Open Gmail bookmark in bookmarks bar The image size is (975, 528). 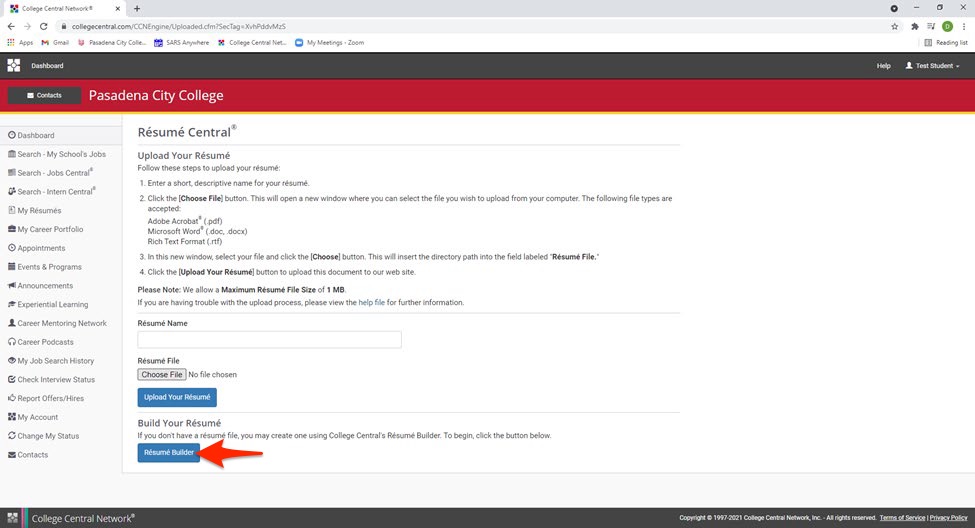(57, 43)
